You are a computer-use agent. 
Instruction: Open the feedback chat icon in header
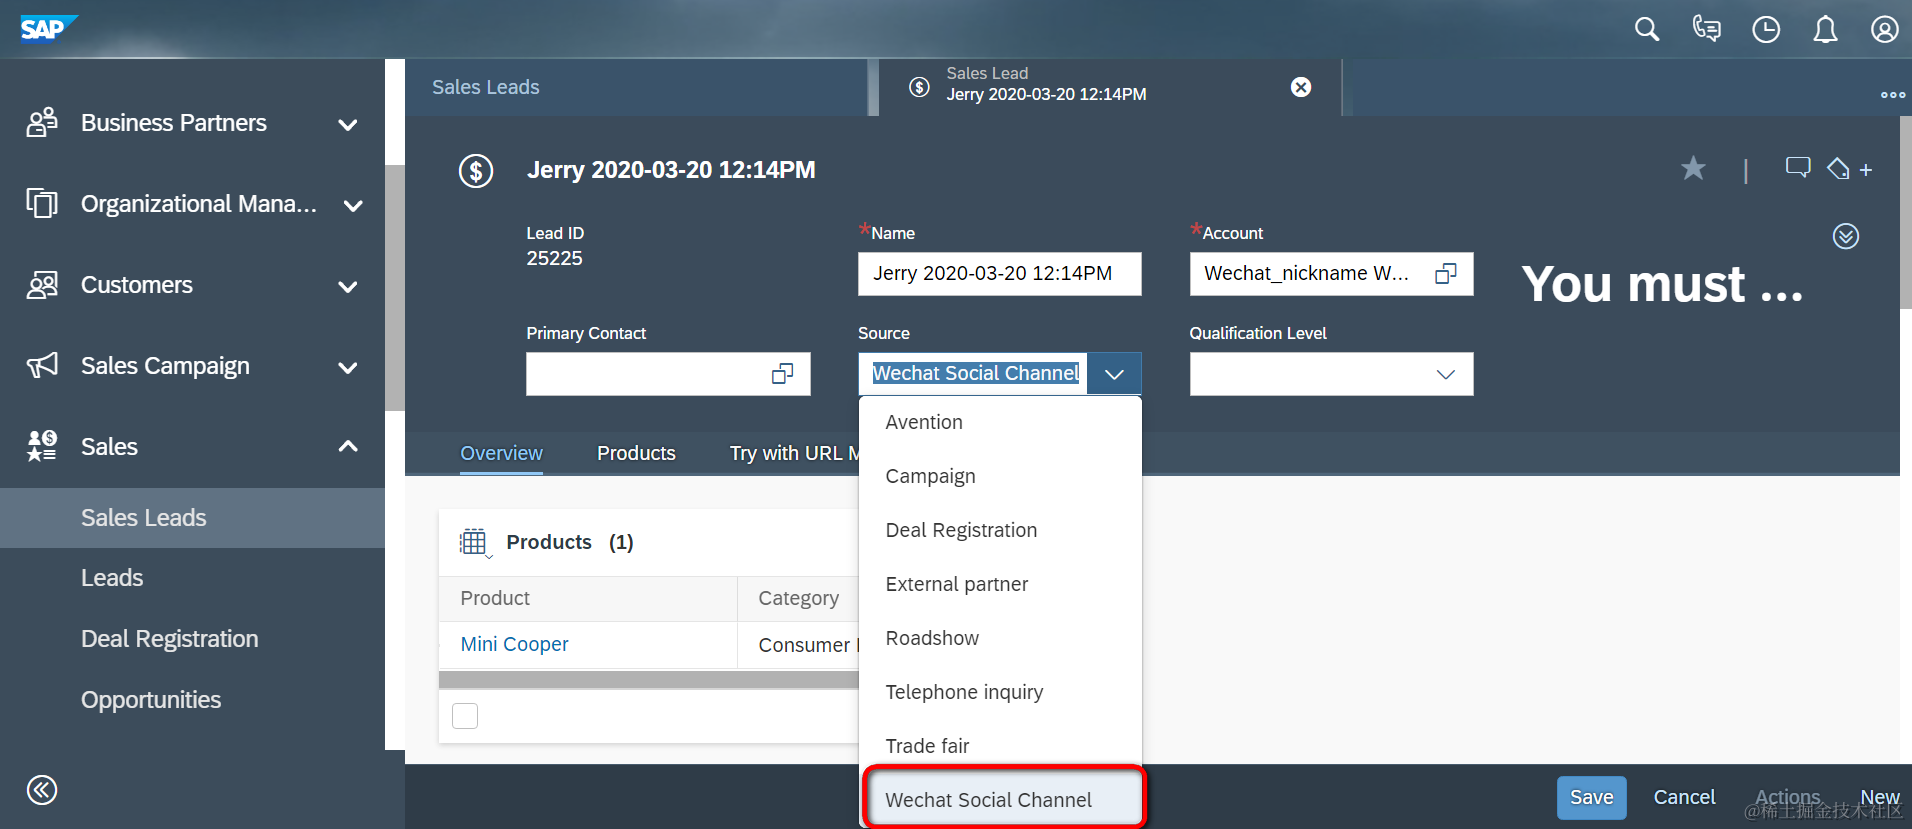pyautogui.click(x=1706, y=29)
